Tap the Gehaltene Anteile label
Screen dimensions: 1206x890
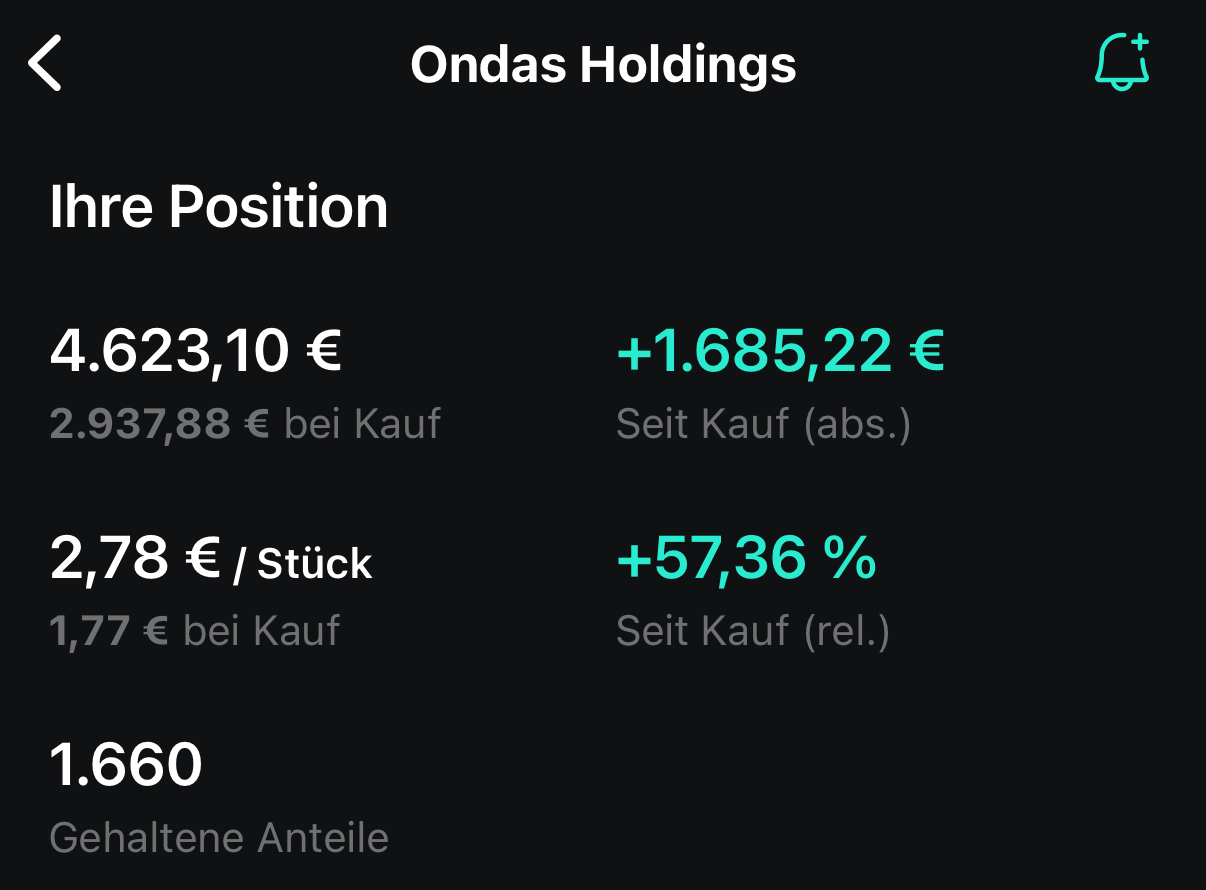point(219,838)
